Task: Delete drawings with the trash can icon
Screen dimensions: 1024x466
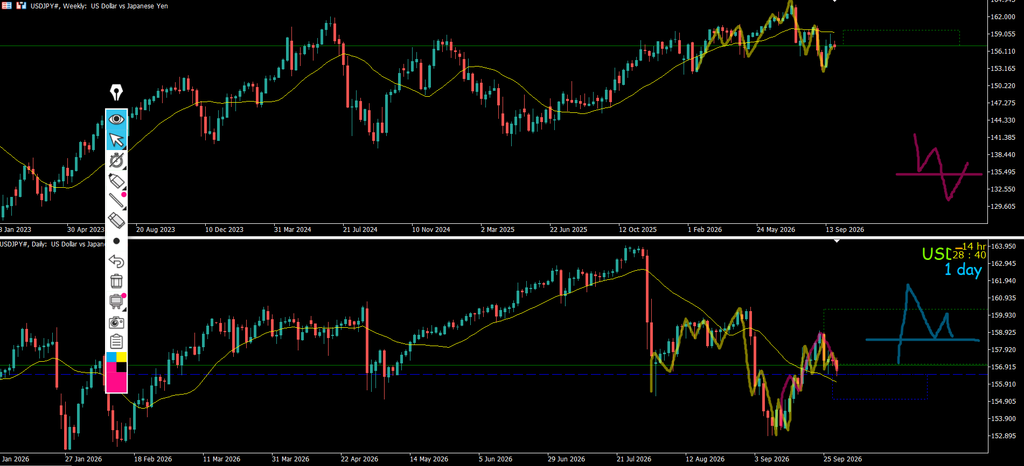Action: pos(116,281)
